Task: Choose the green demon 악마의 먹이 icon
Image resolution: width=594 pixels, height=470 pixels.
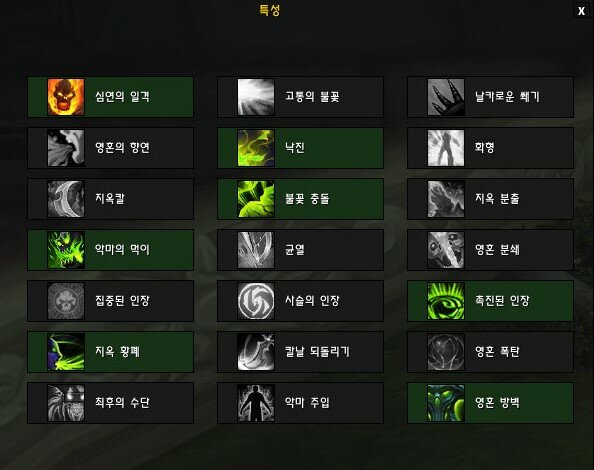Action: [x=66, y=250]
